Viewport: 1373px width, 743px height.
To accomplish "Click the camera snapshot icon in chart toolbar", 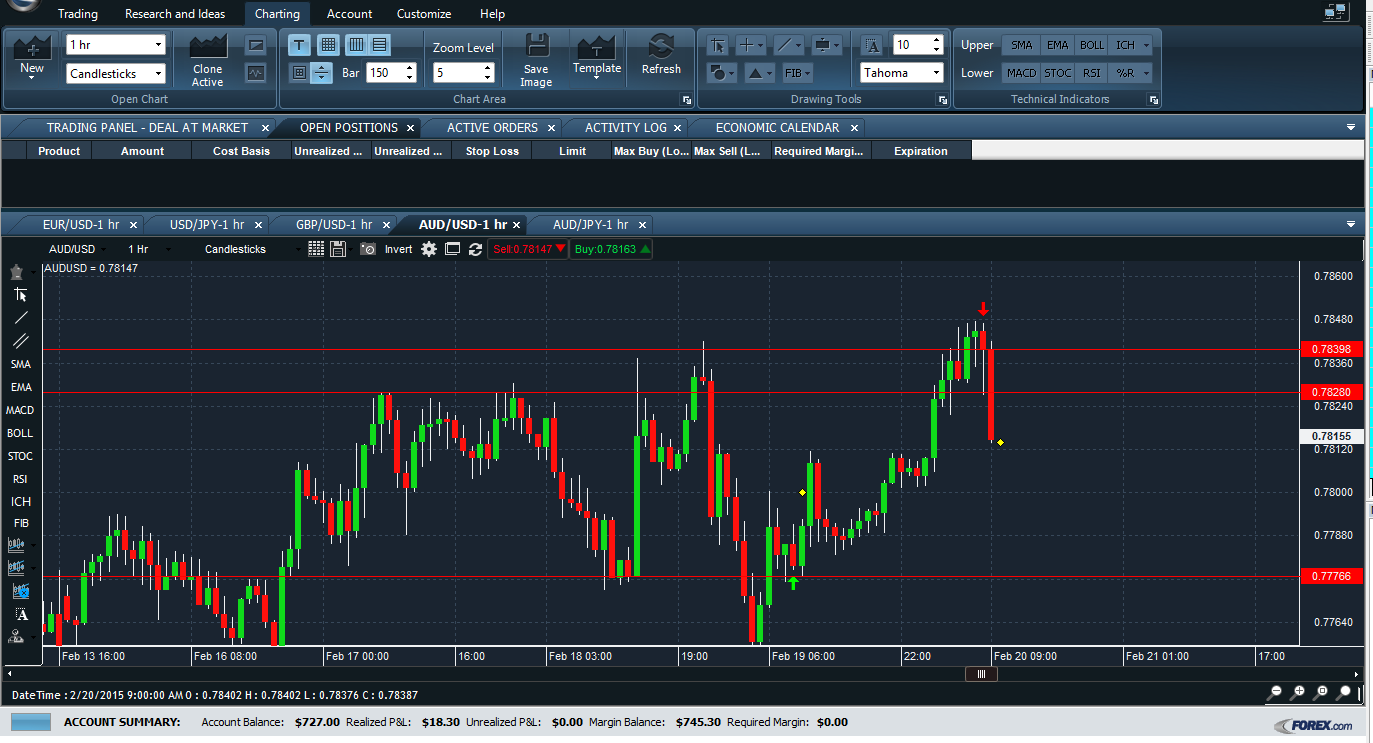I will (367, 249).
